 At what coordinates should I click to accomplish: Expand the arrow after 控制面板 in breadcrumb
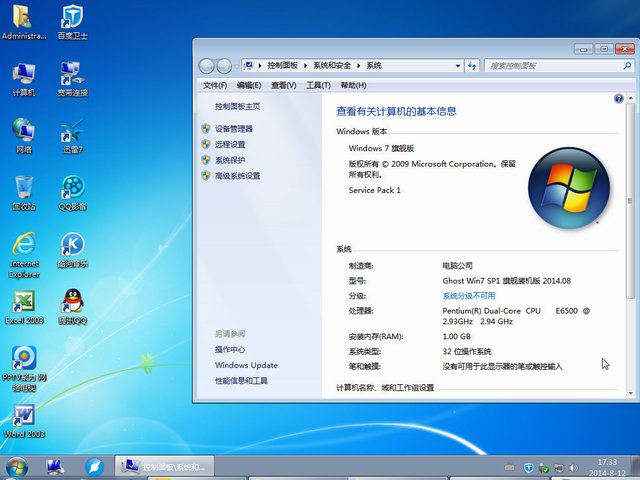click(x=305, y=66)
